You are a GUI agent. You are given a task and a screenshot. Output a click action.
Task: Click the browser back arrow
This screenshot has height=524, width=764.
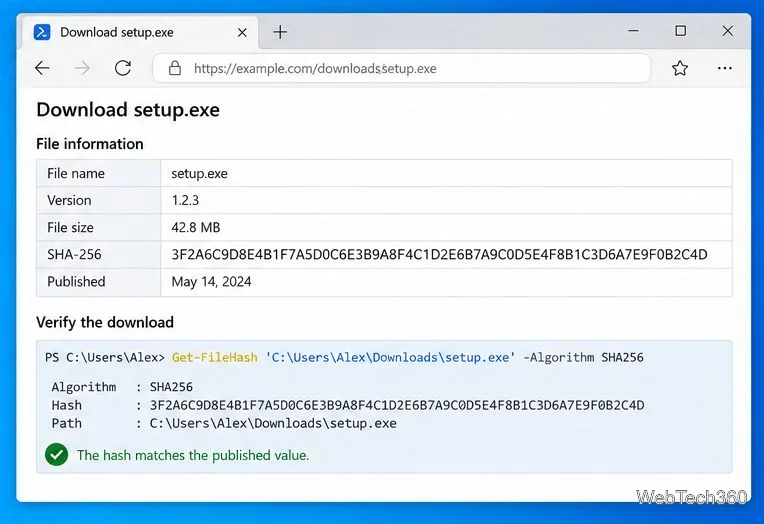click(42, 68)
